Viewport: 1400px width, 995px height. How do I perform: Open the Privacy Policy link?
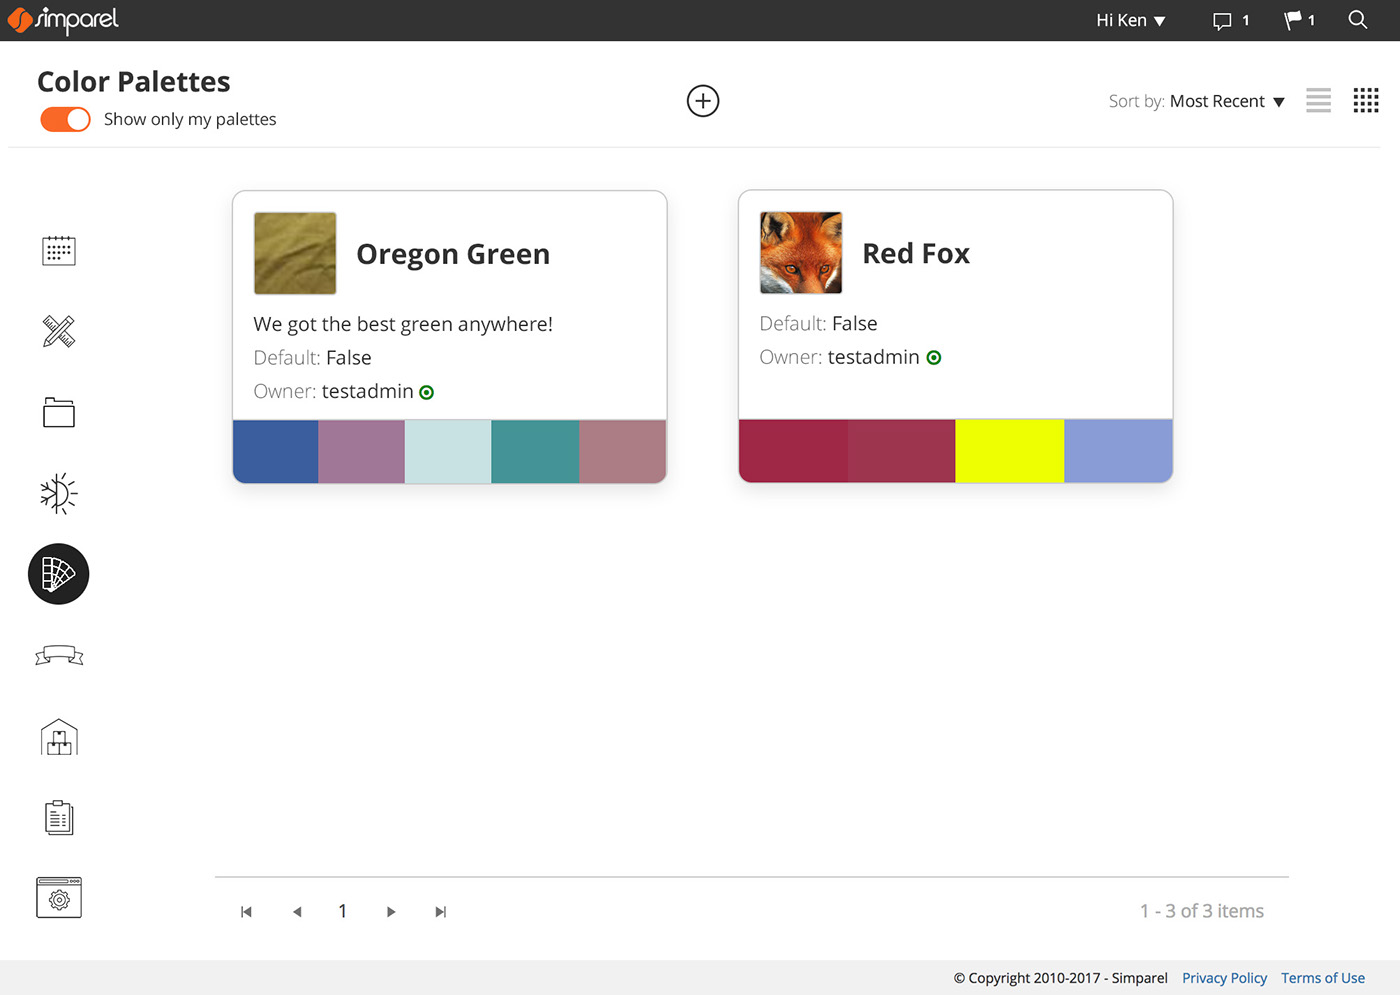(x=1224, y=978)
